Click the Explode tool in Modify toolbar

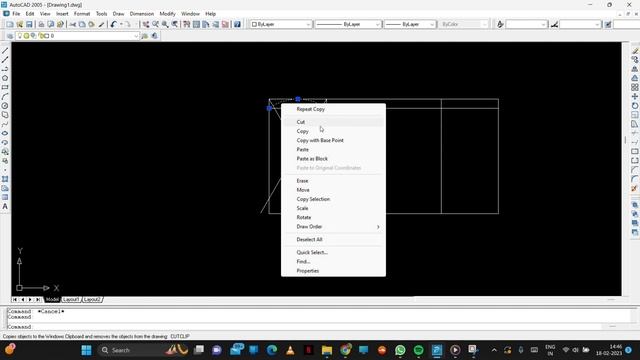point(635,188)
